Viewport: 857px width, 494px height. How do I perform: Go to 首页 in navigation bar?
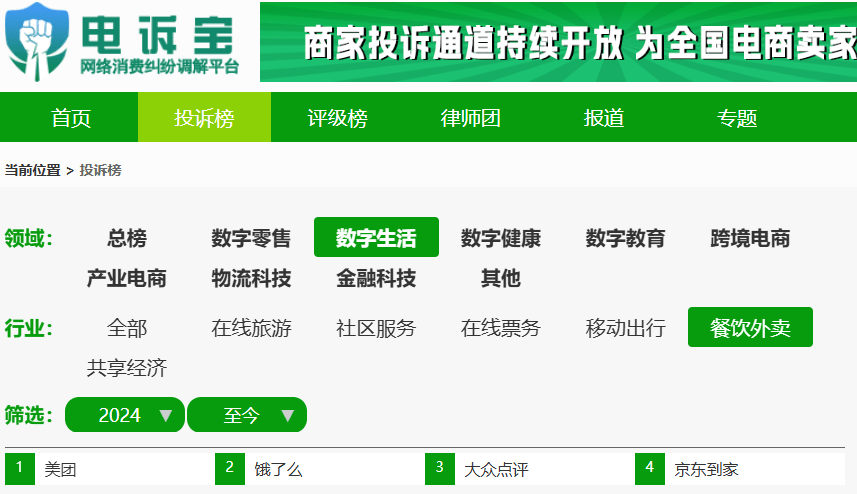71,117
